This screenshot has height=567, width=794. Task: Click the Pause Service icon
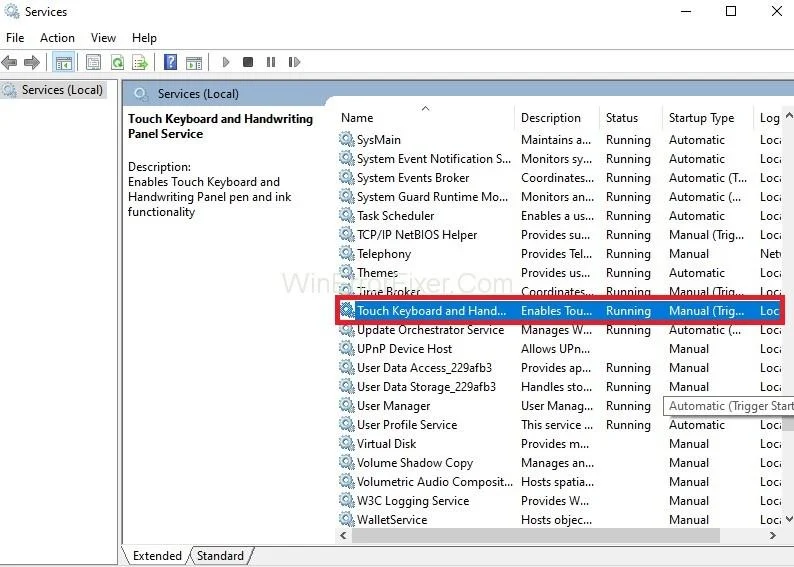click(x=271, y=62)
